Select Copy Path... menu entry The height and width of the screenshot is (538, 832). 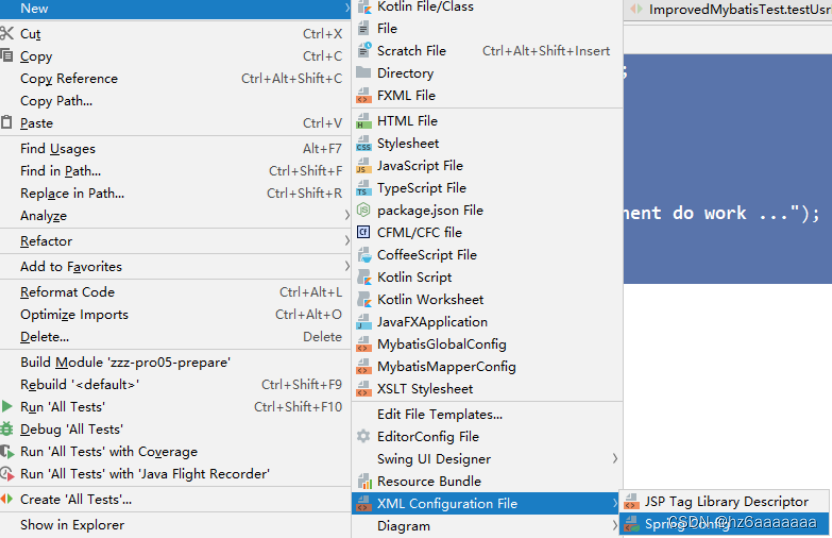(x=175, y=101)
